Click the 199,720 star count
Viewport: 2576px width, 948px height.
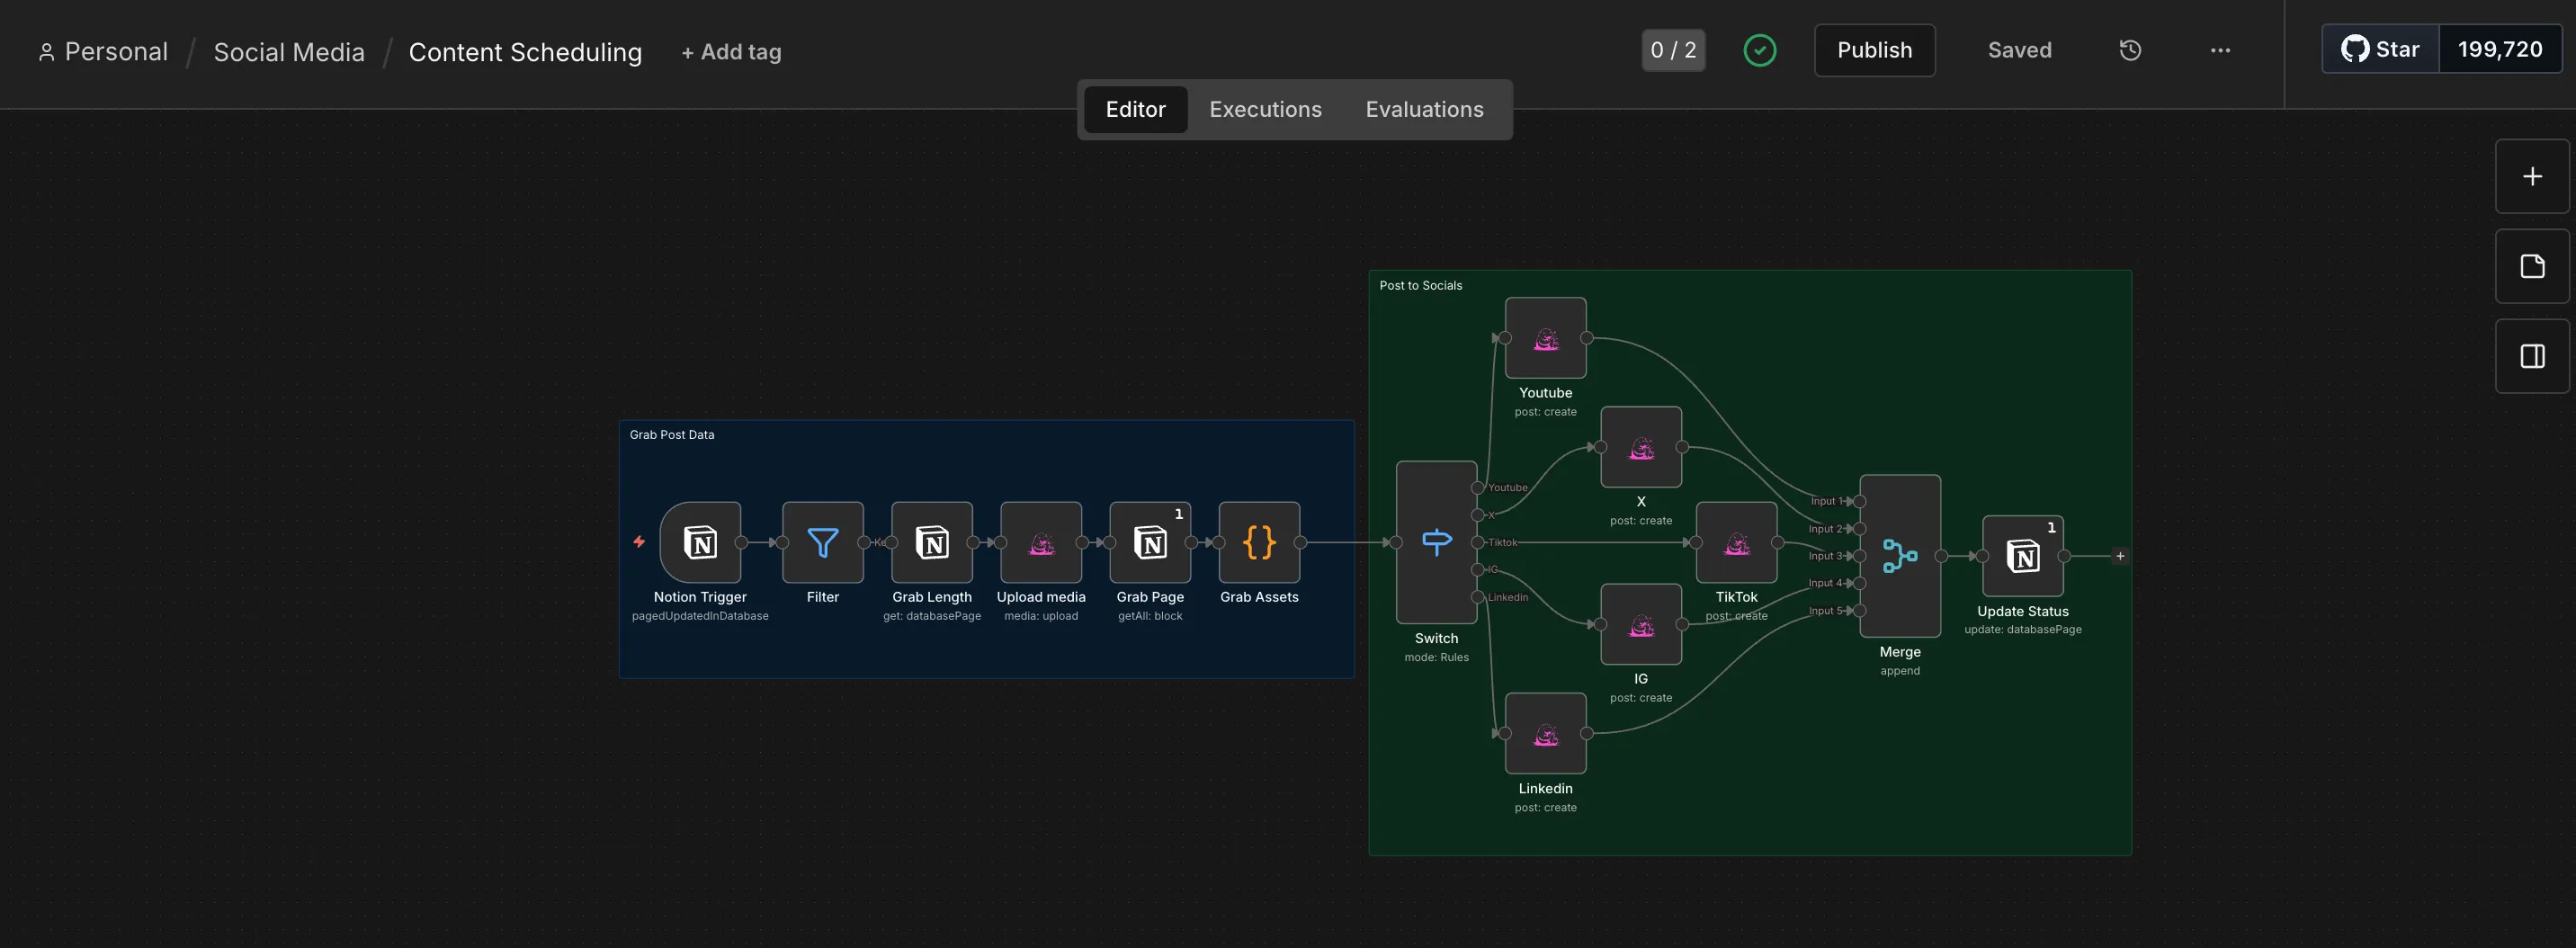pos(2500,49)
